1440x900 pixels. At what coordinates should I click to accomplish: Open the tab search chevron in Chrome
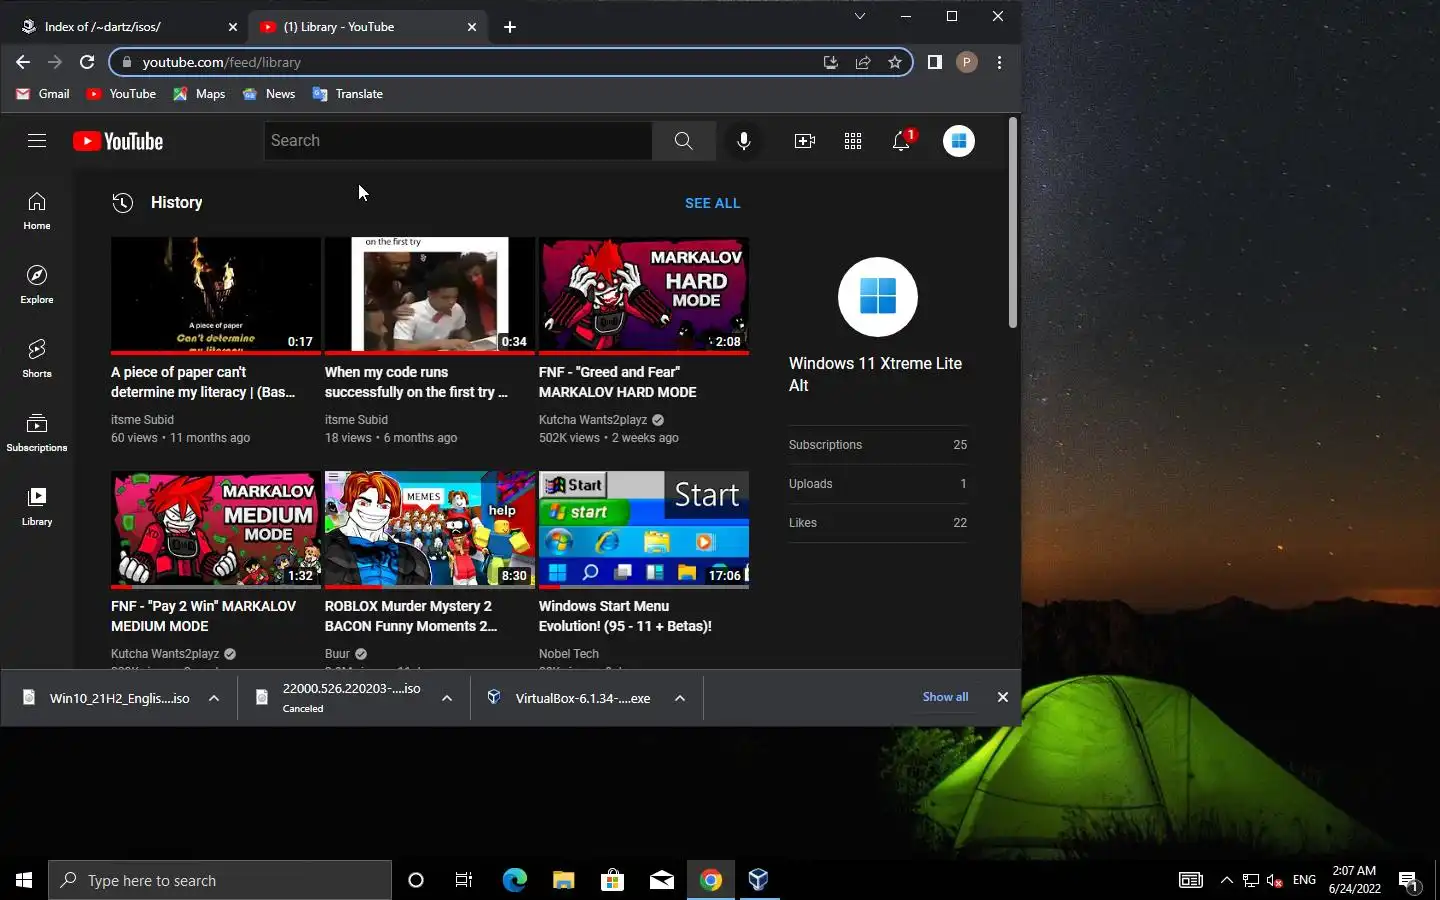click(x=859, y=16)
